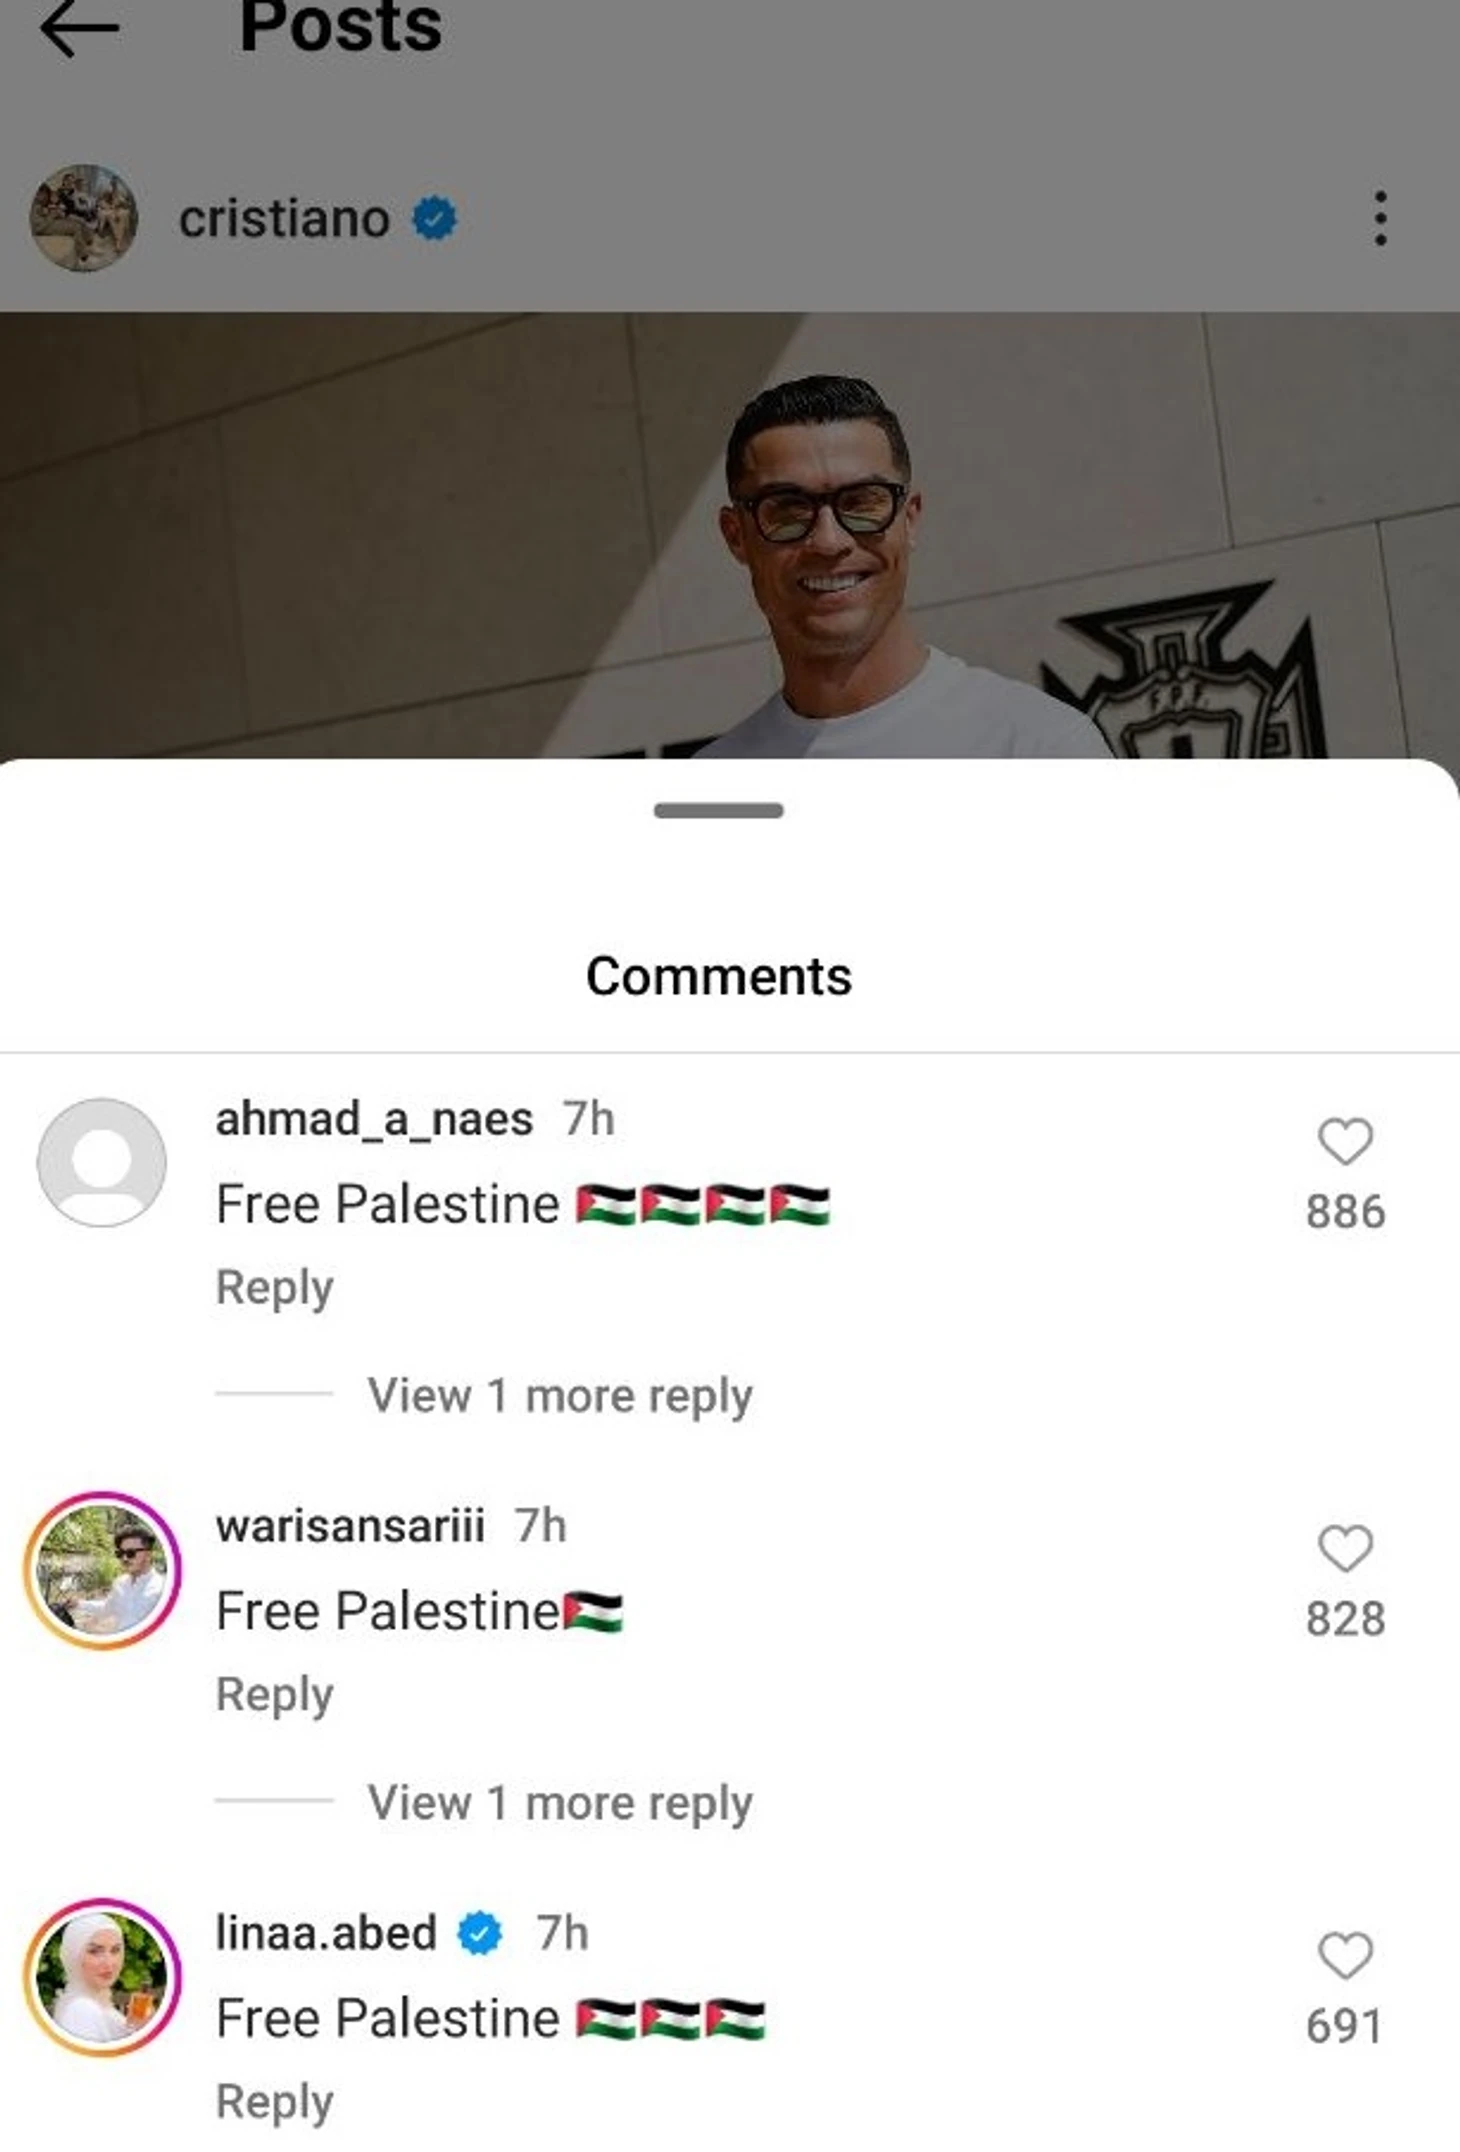Open the three-dot options menu

pyautogui.click(x=1380, y=218)
